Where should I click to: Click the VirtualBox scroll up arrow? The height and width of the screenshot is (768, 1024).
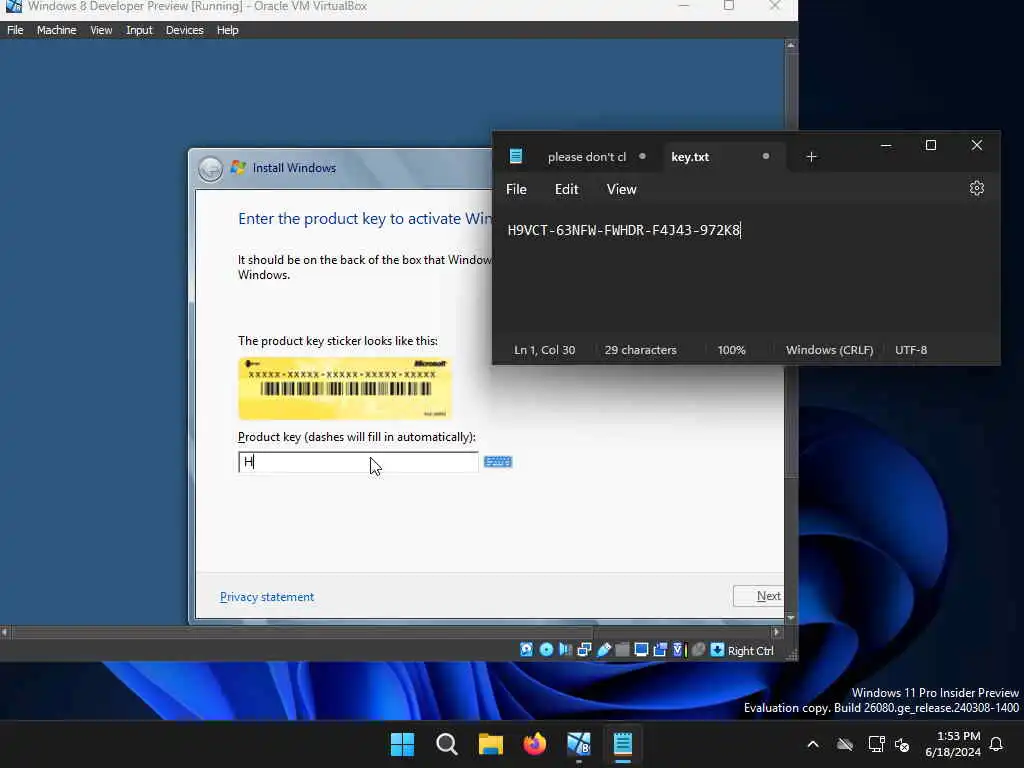click(790, 46)
